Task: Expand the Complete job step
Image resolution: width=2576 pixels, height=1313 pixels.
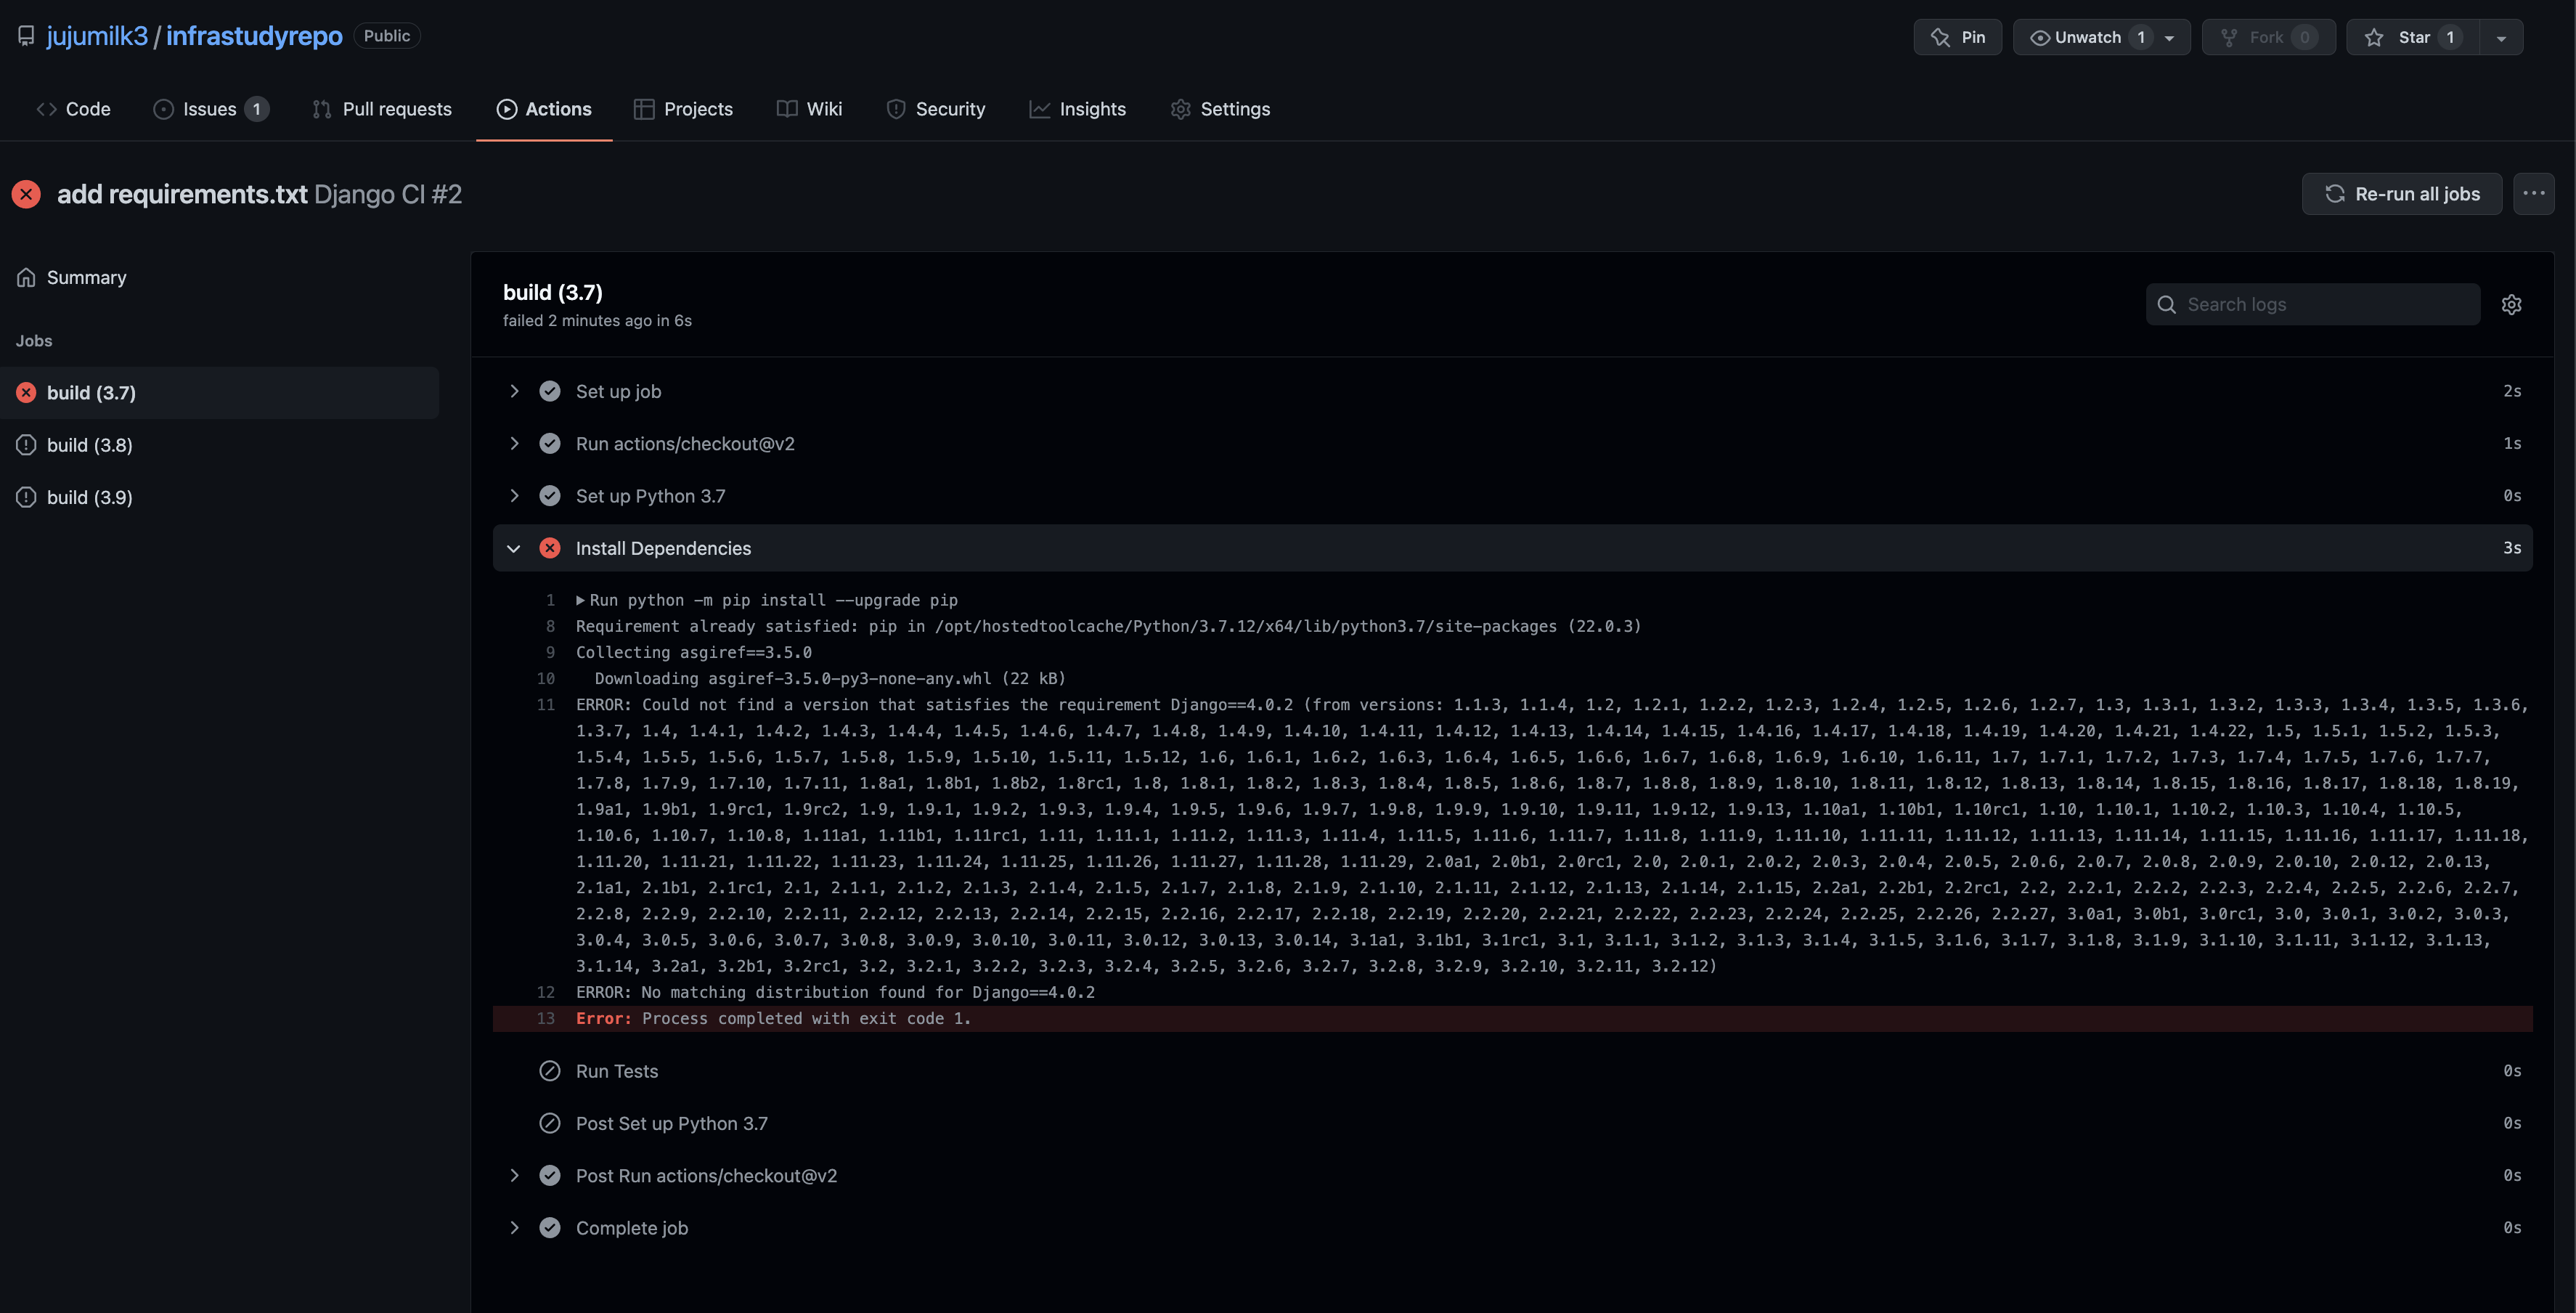Action: 514,1228
